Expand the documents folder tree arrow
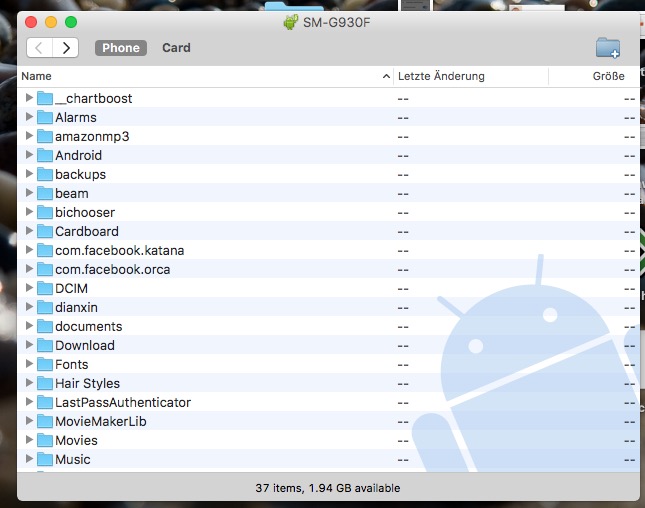This screenshot has width=645, height=508. tap(29, 326)
